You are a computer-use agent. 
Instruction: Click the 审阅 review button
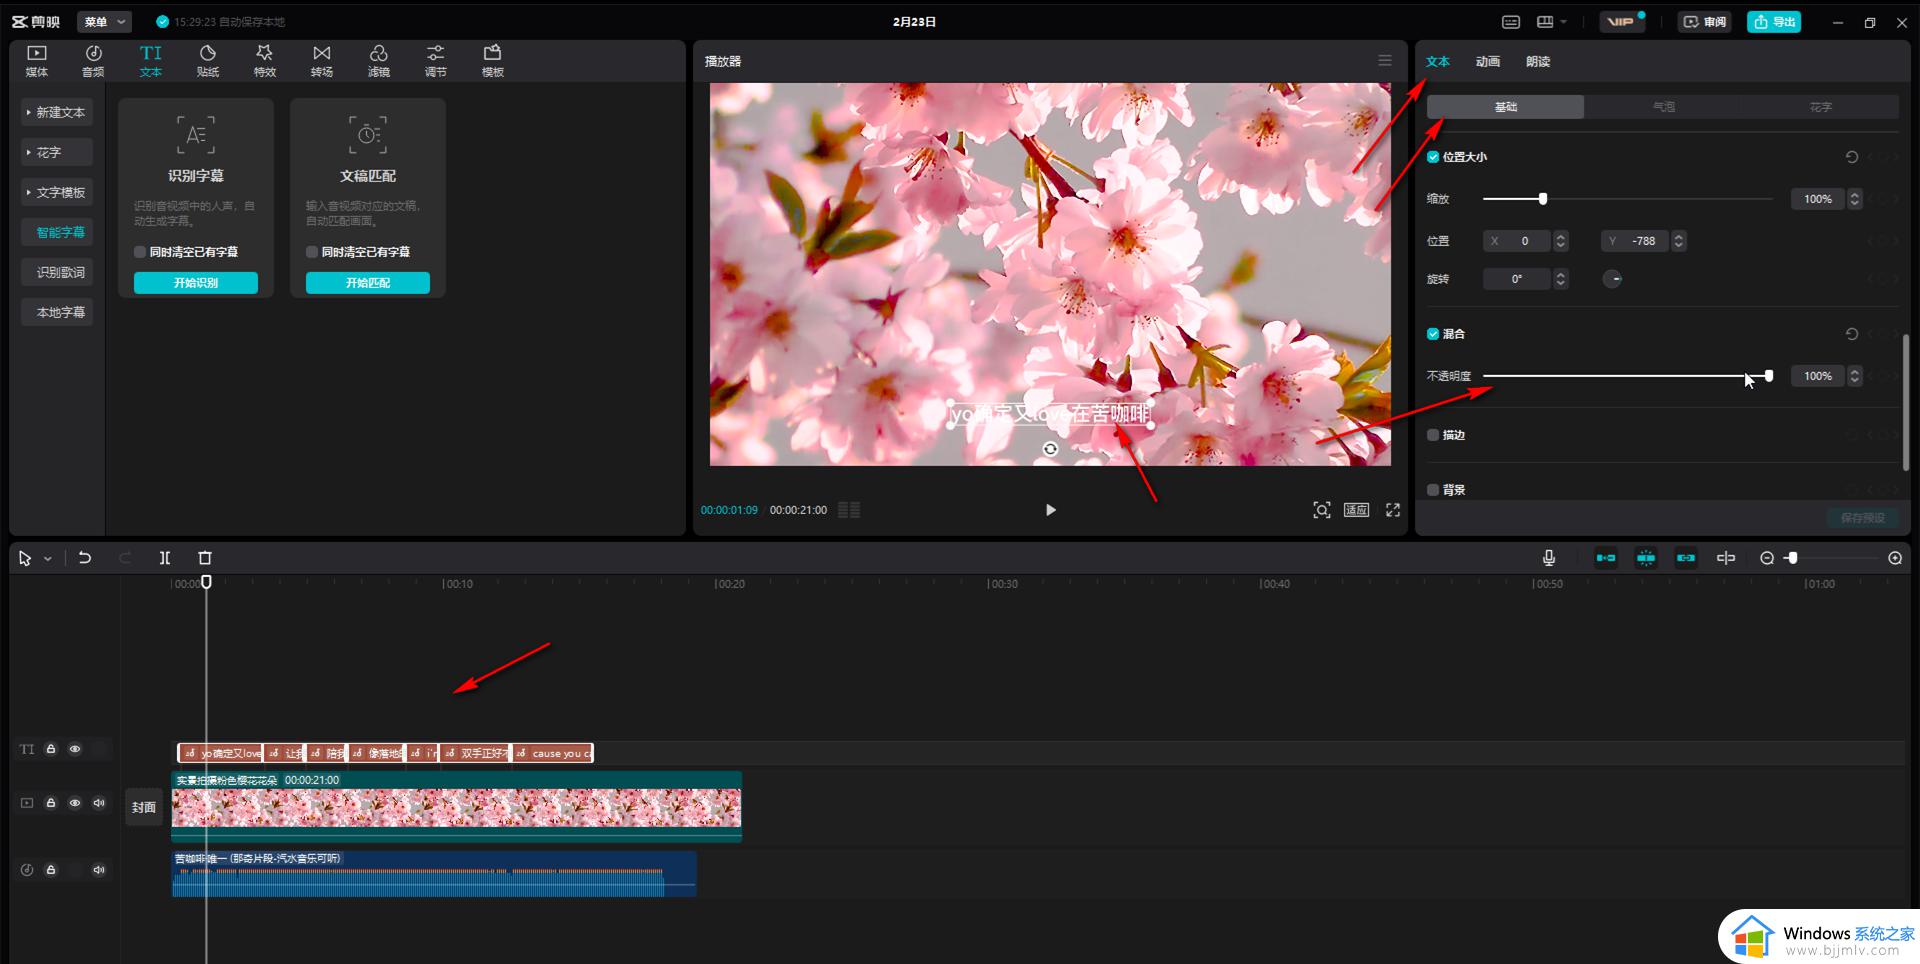point(1705,21)
